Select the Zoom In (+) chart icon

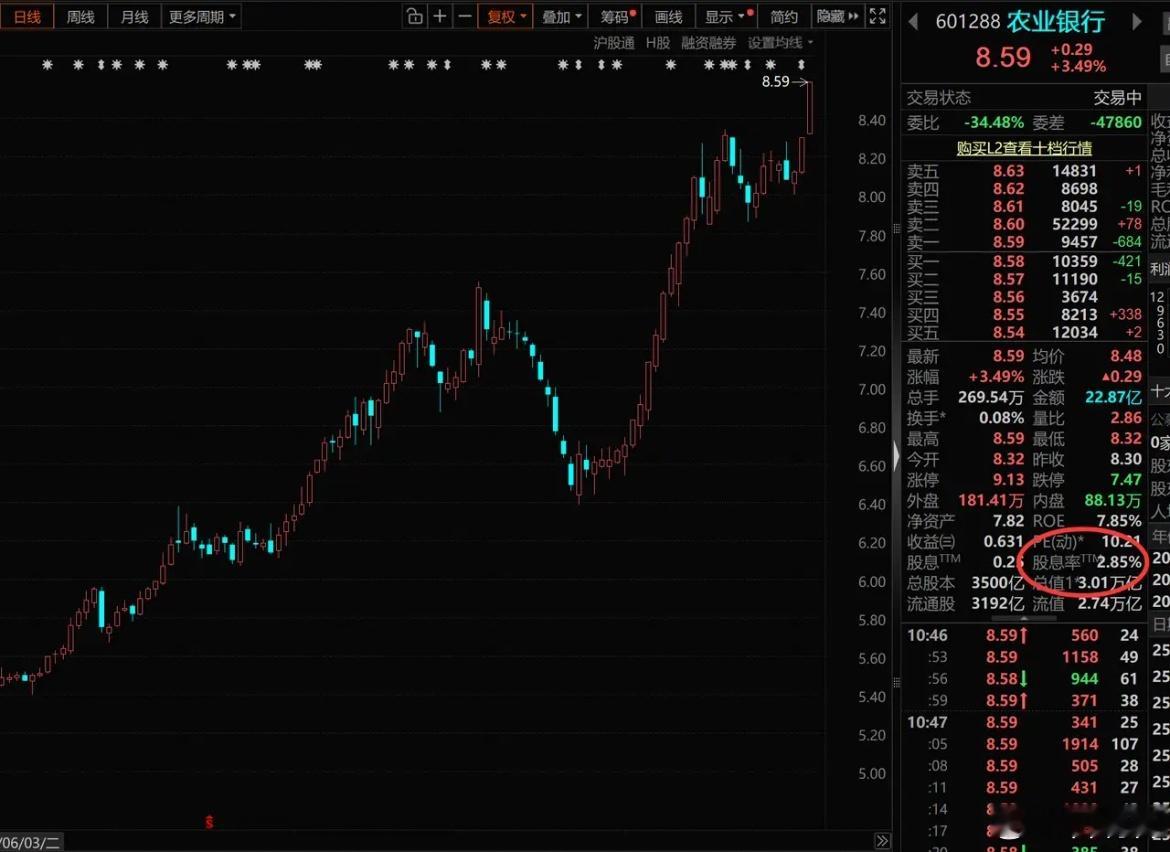[440, 16]
